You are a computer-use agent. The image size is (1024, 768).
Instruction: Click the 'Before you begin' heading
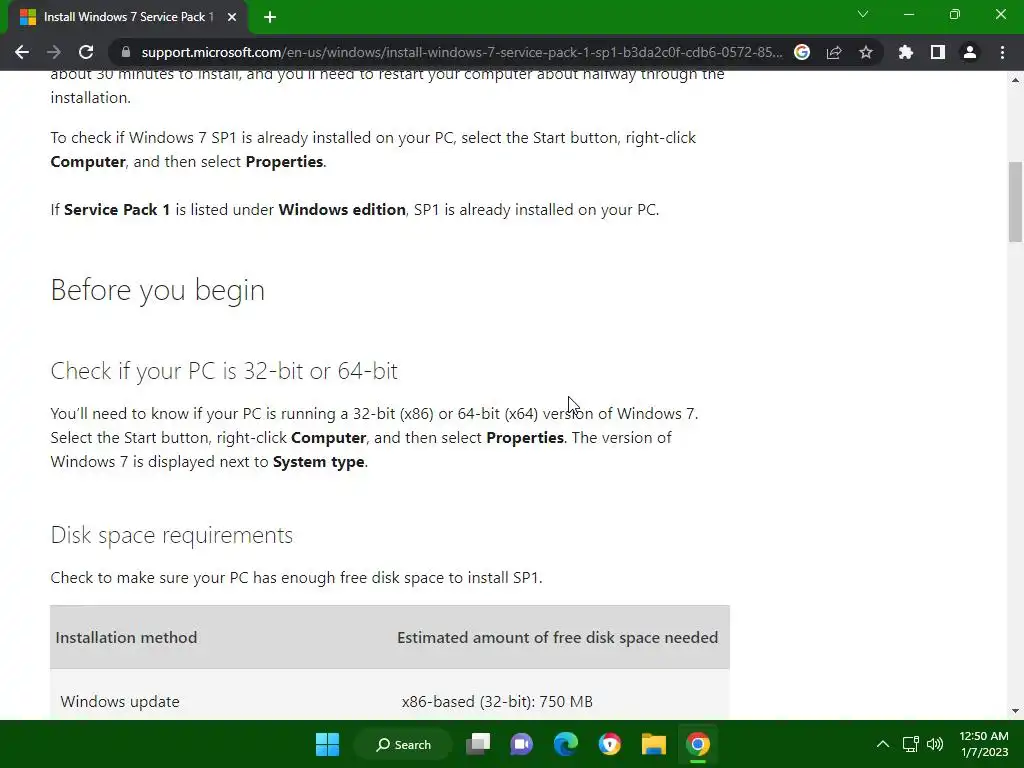tap(157, 290)
